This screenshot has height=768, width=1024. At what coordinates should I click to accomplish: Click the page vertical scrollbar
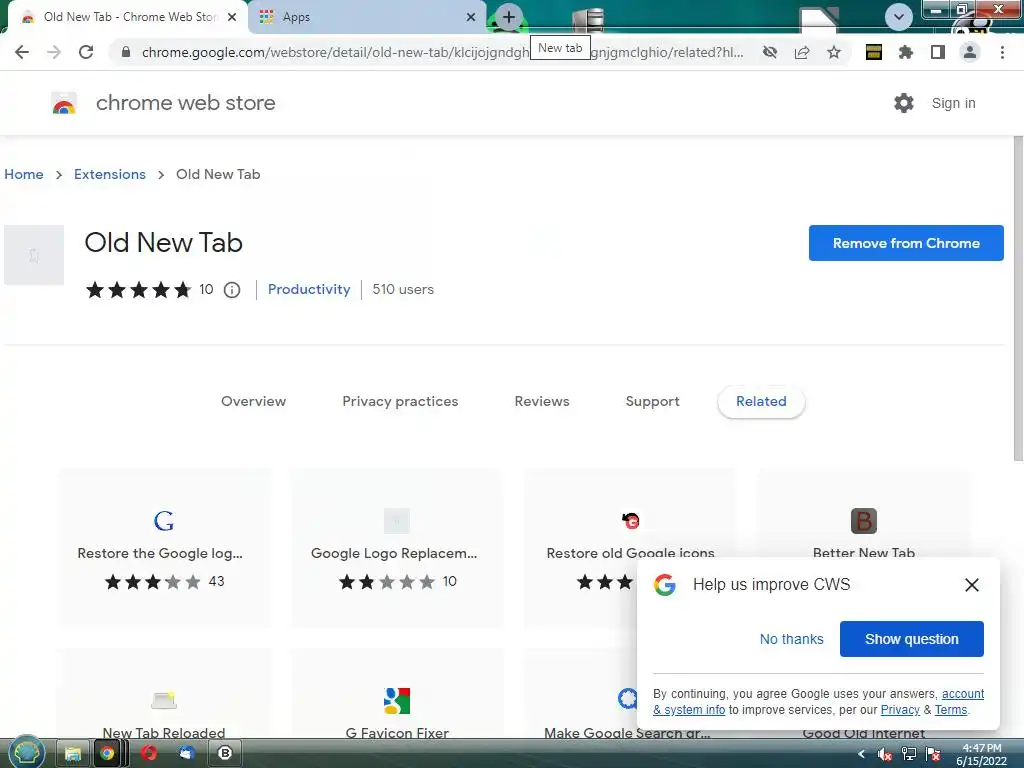pyautogui.click(x=1018, y=298)
